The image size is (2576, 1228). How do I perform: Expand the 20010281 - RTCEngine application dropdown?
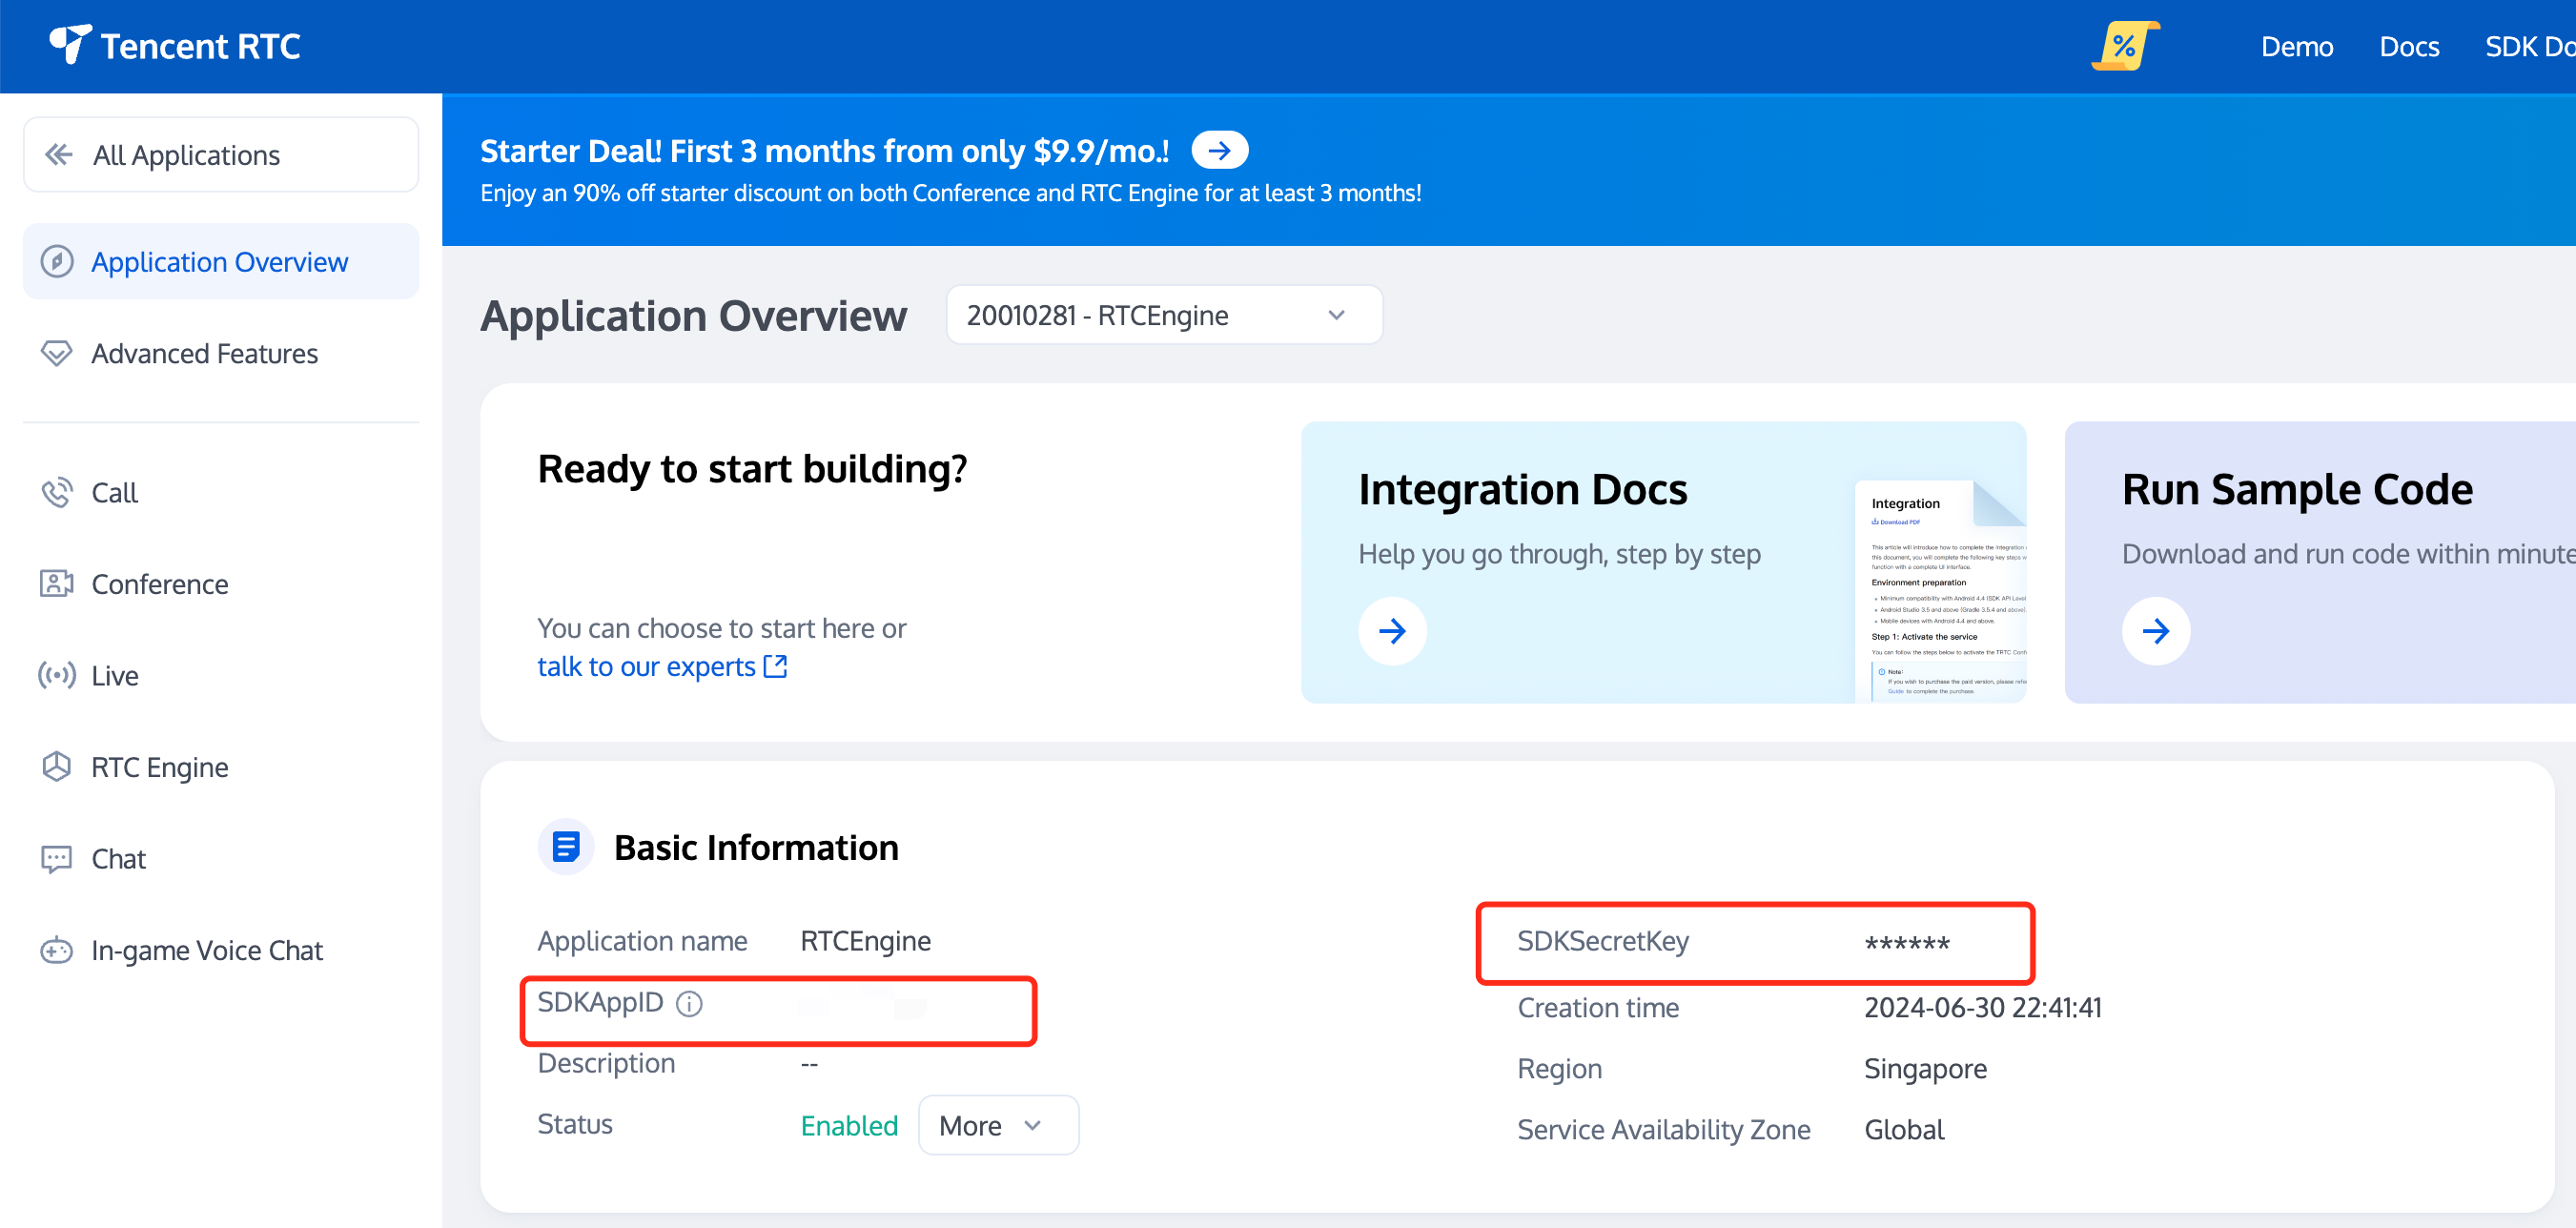(x=1163, y=316)
